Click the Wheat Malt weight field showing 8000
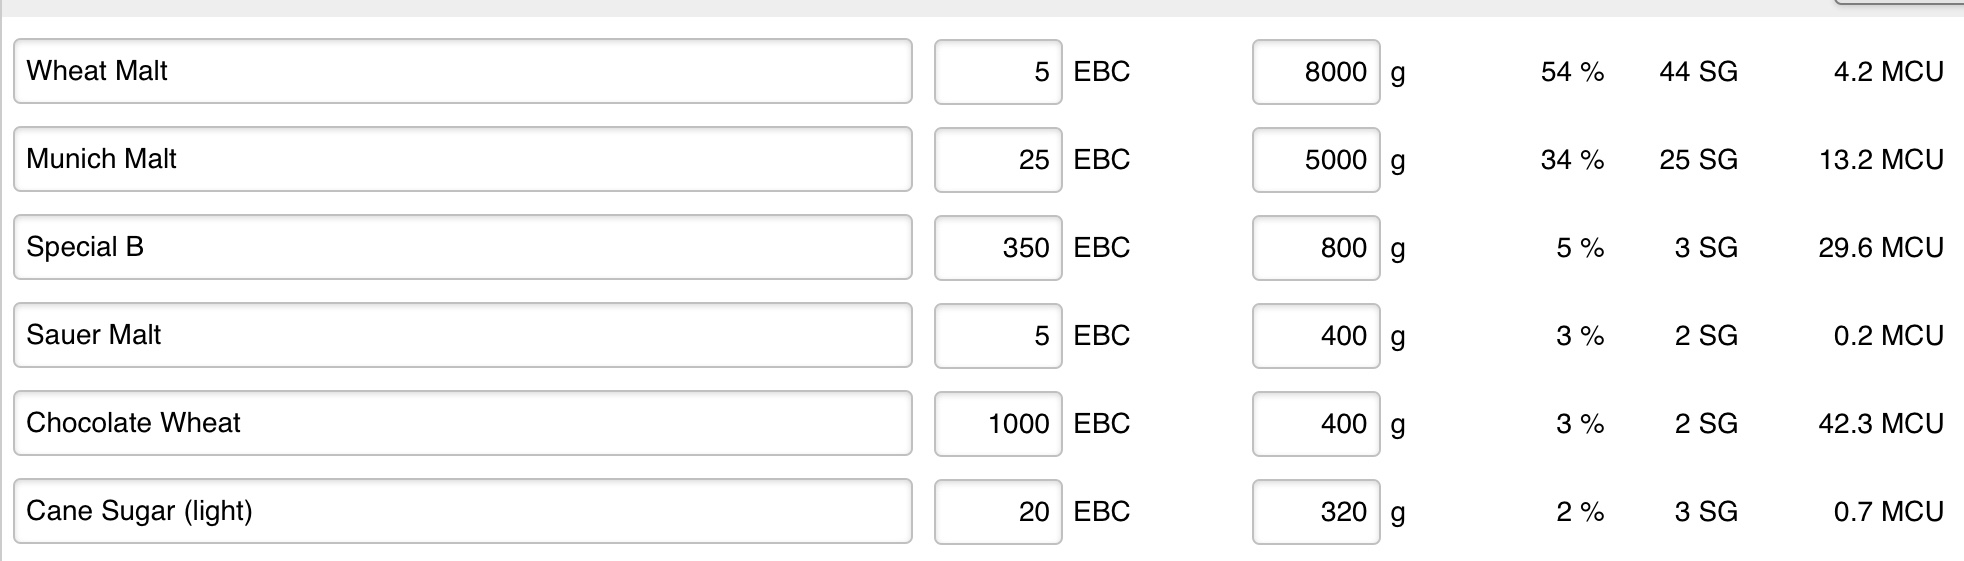The image size is (1964, 561). click(x=1315, y=71)
